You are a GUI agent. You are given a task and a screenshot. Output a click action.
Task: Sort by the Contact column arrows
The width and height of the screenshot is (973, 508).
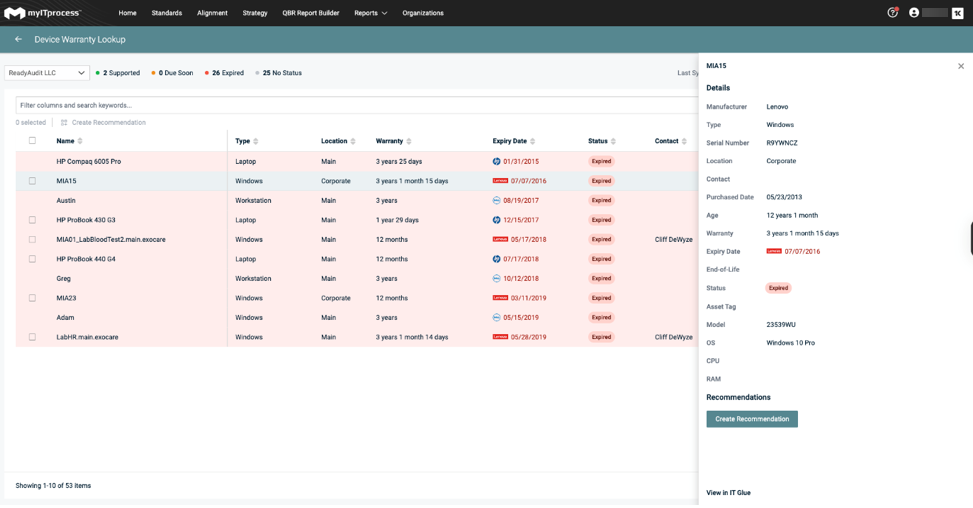click(x=684, y=141)
